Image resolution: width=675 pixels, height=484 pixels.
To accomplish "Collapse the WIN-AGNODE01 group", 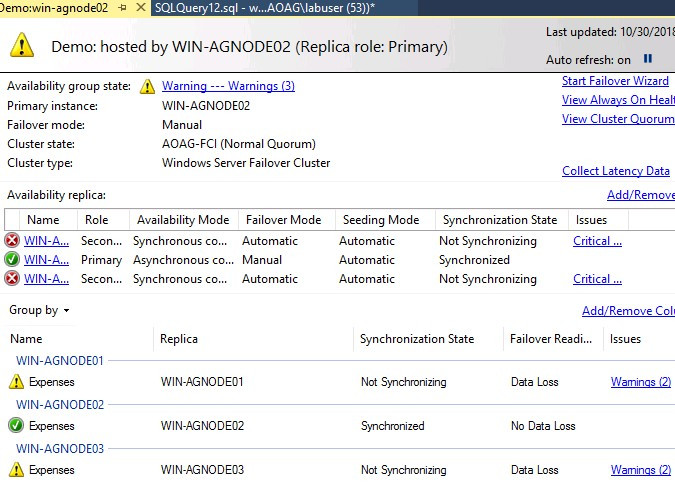I will [60, 360].
